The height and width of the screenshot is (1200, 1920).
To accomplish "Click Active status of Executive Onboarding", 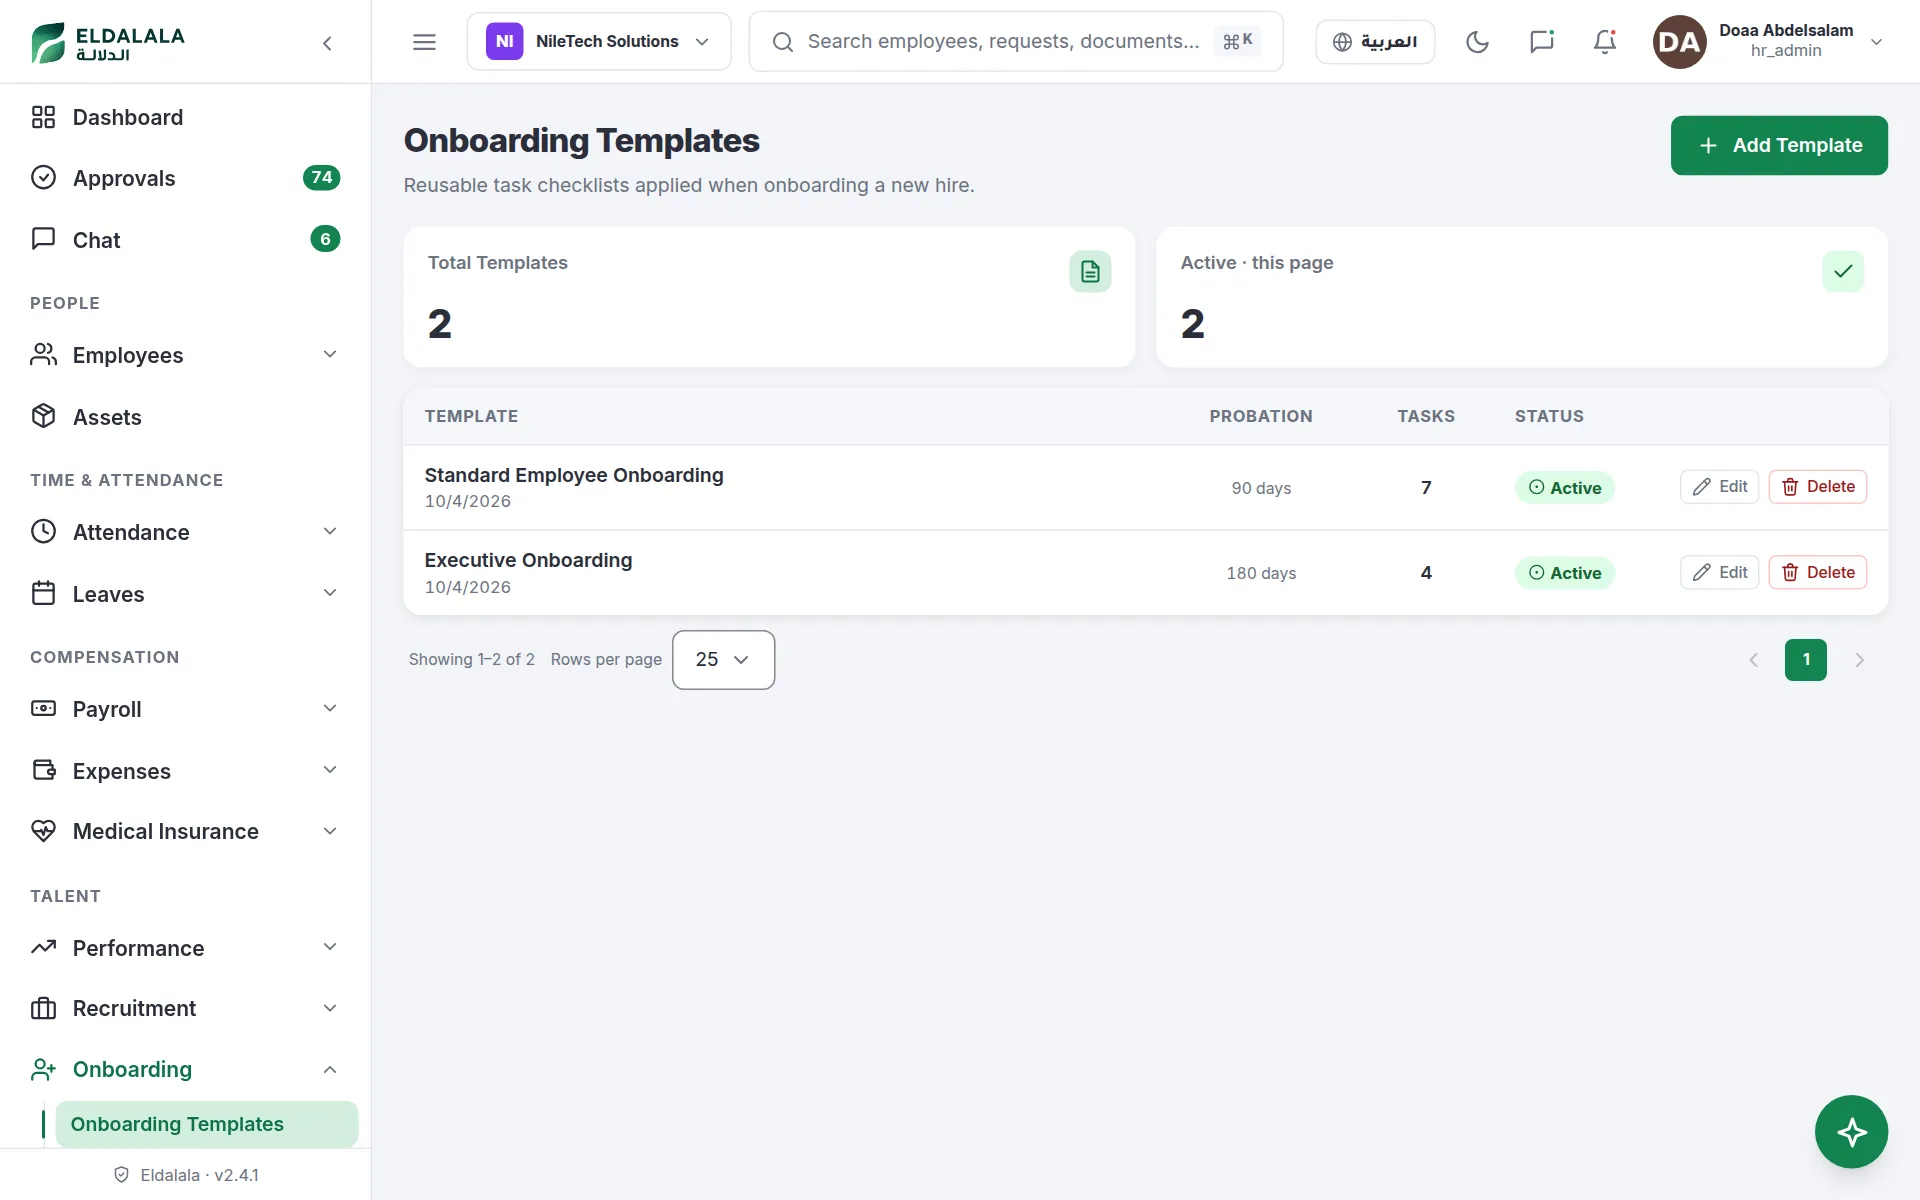I will point(1564,573).
